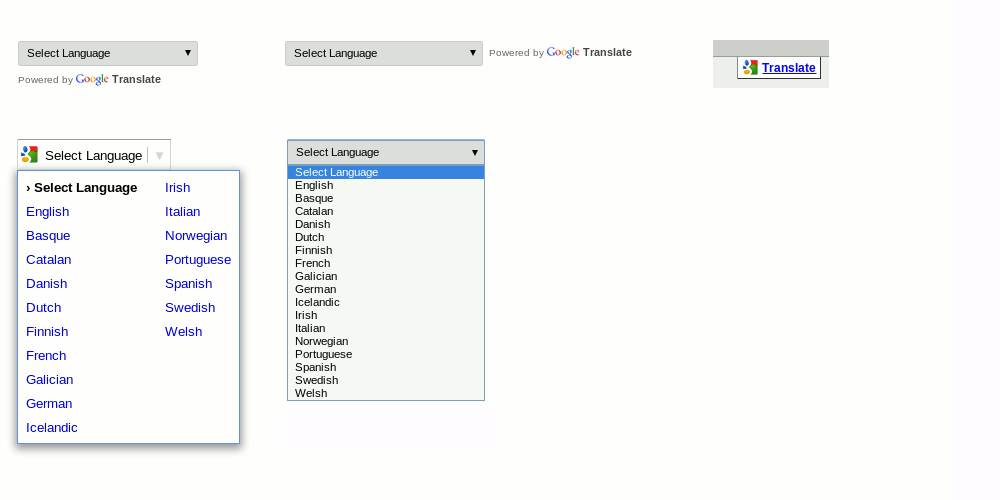Image resolution: width=1000 pixels, height=500 pixels.
Task: Collapse the opened Select Language combo box above the list
Action: (x=385, y=152)
